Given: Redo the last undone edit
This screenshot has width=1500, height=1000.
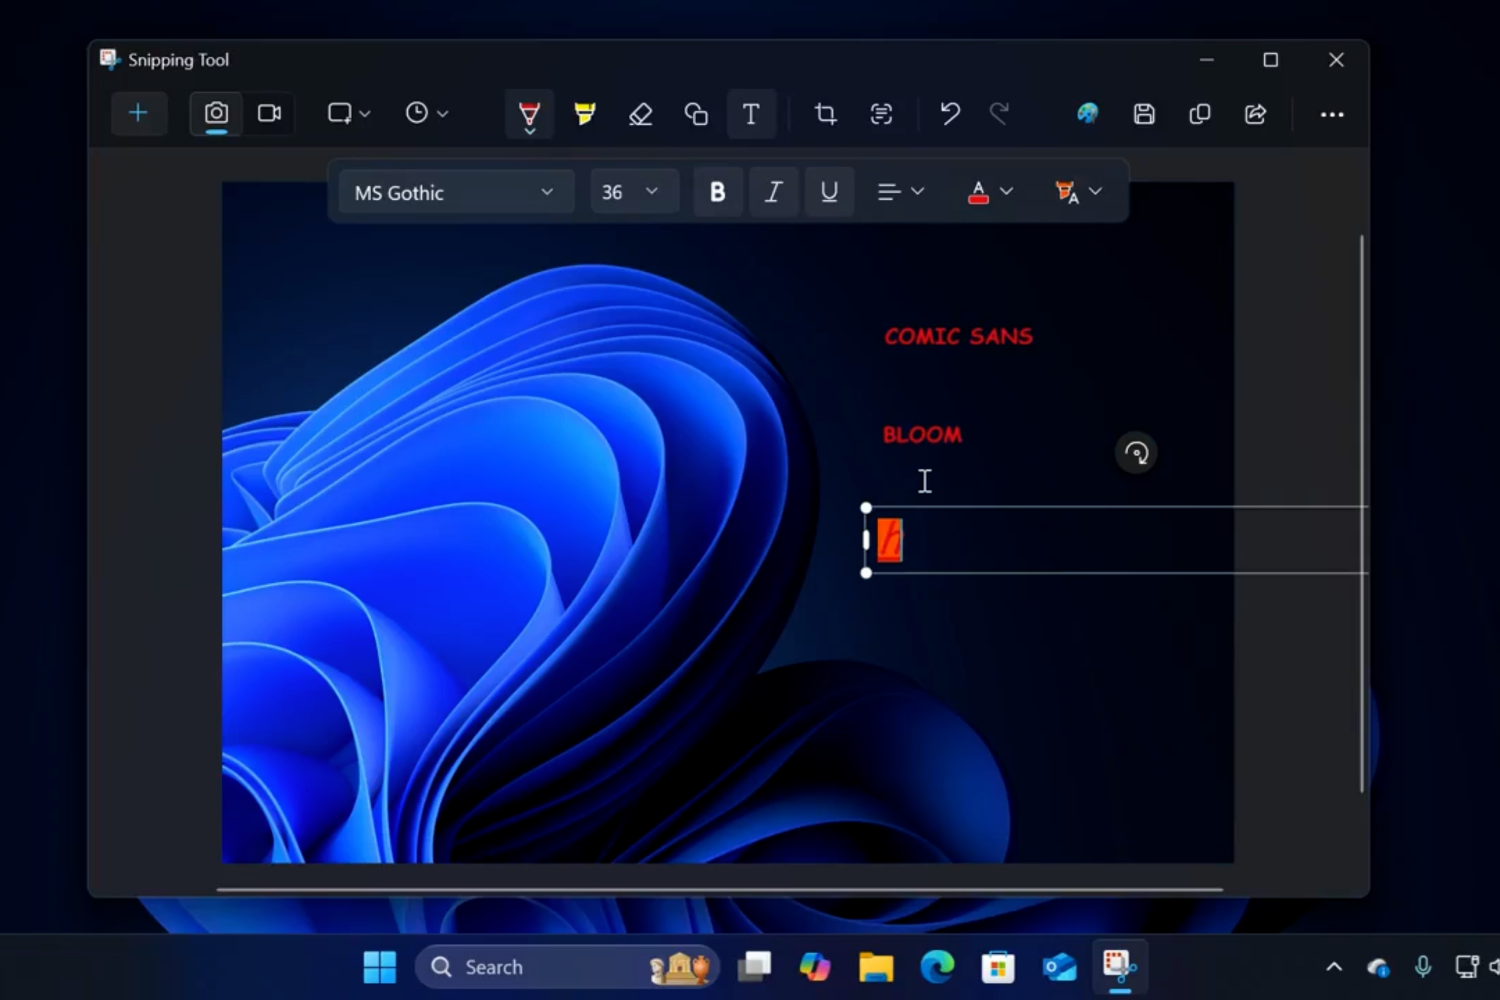Looking at the screenshot, I should pyautogui.click(x=1000, y=114).
